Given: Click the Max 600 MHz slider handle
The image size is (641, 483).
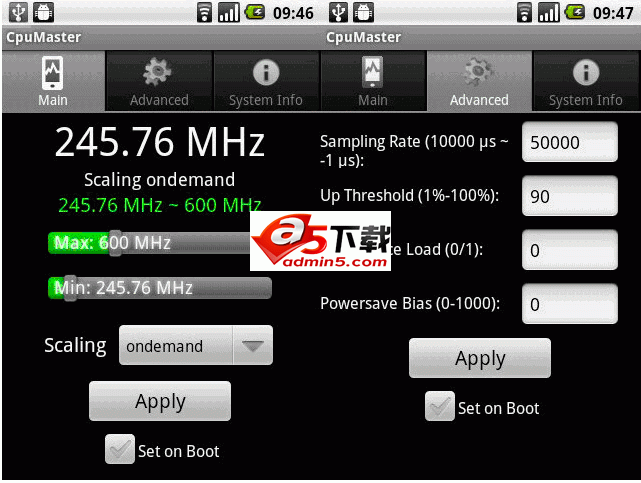Looking at the screenshot, I should pyautogui.click(x=116, y=243).
